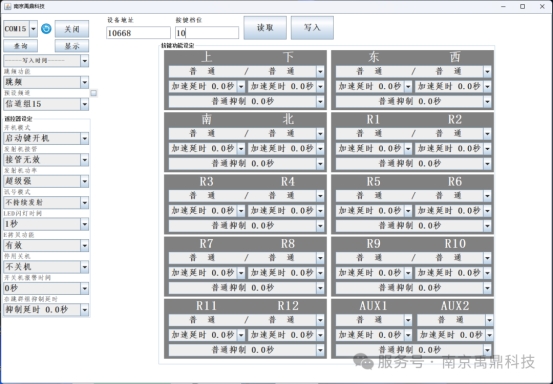Open the 普通 mode dropdown under AUX2
The height and width of the screenshot is (384, 553).
(x=455, y=320)
